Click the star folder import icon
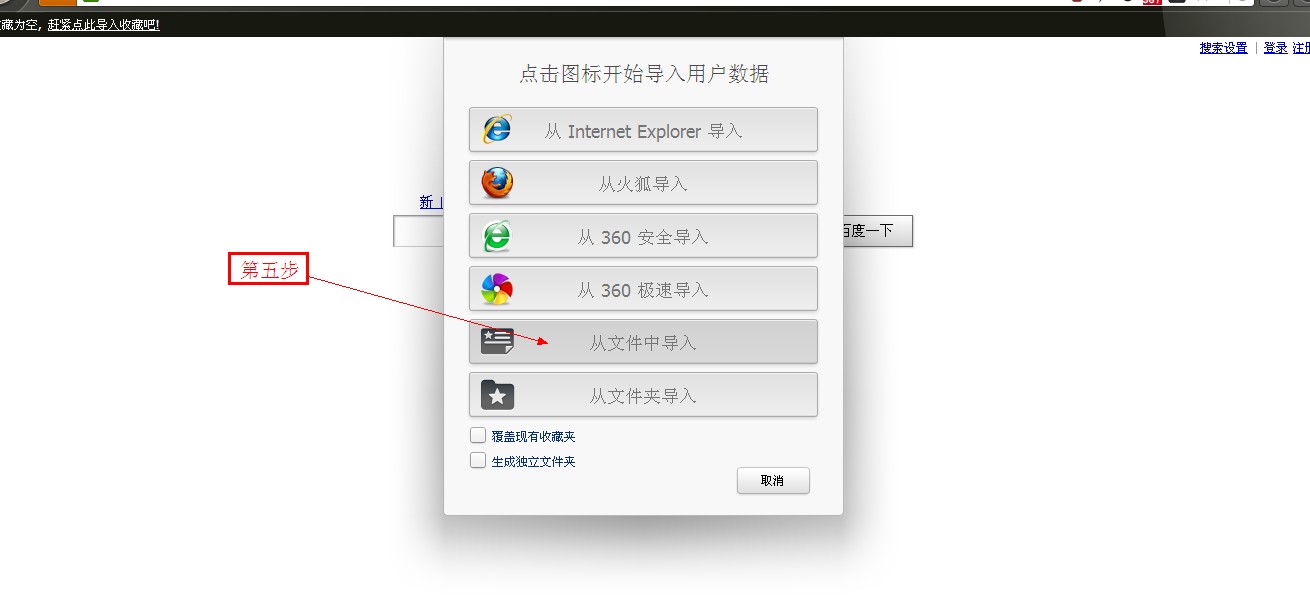1310x606 pixels. [497, 395]
